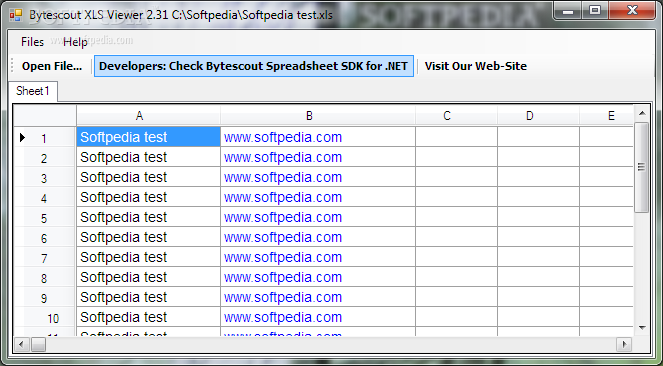Select row 1 header with arrow indicator
This screenshot has height=366, width=663.
pyautogui.click(x=45, y=137)
